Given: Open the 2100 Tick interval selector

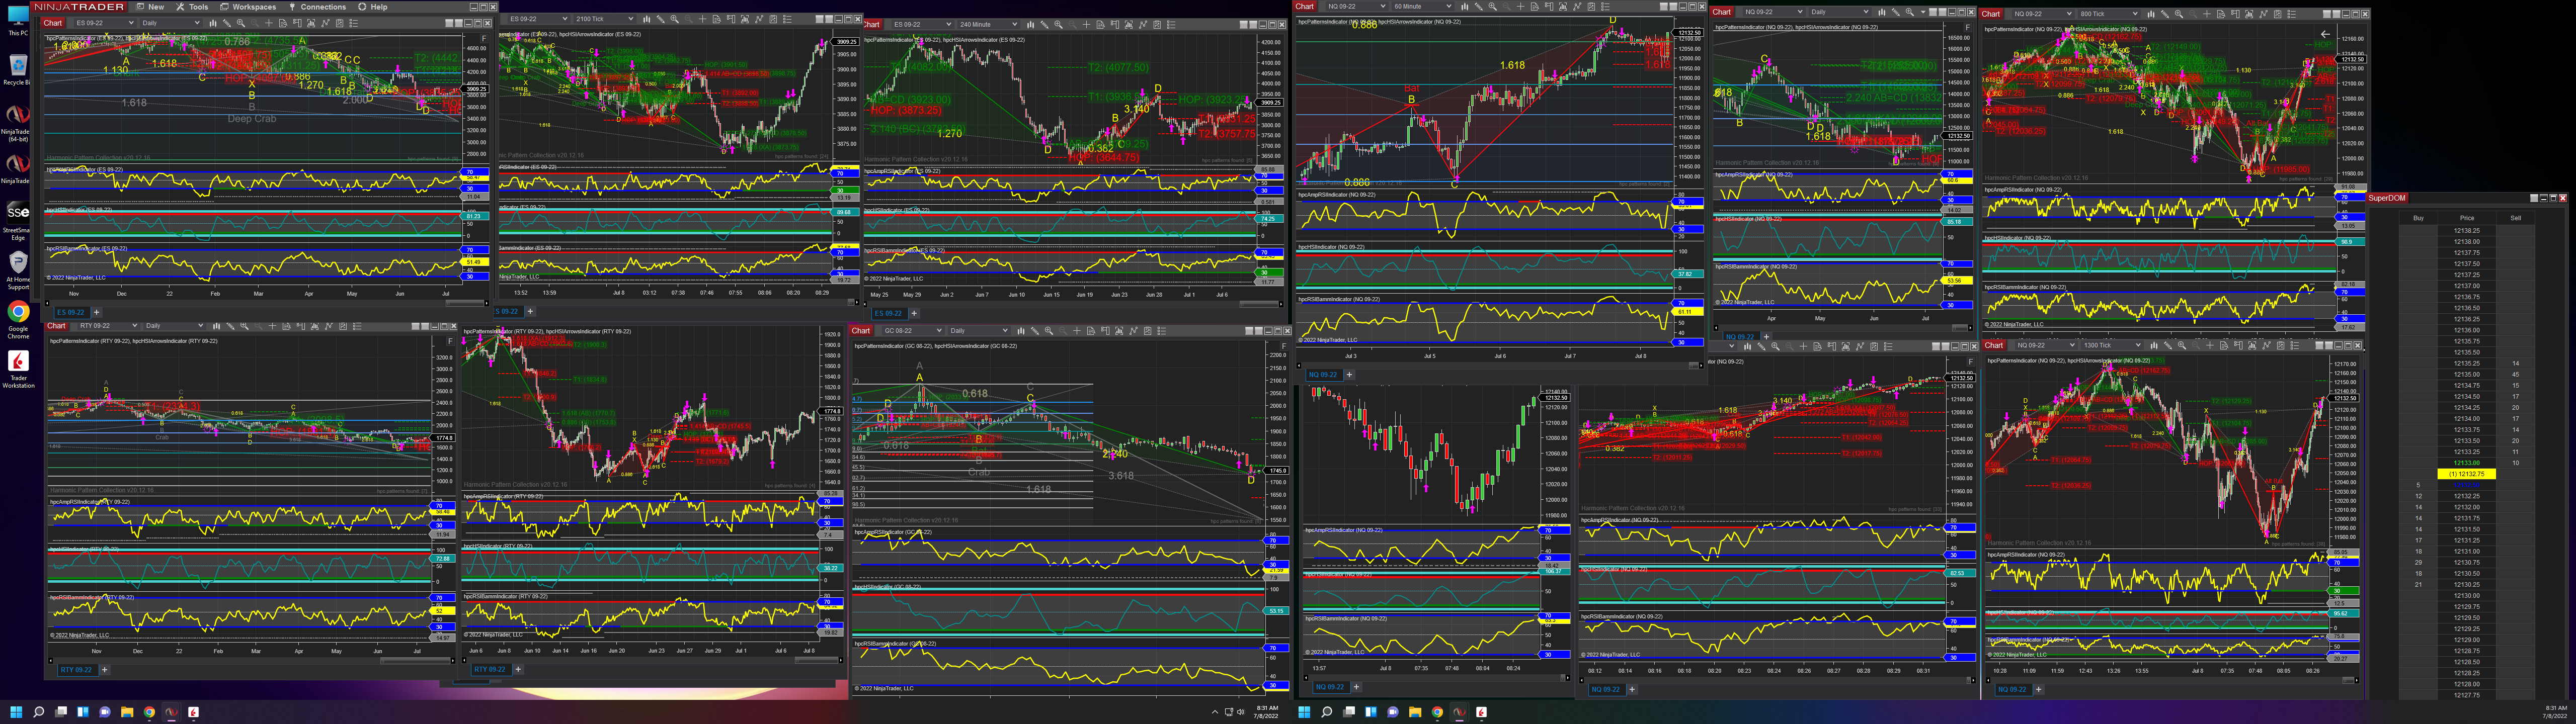Looking at the screenshot, I should coord(630,19).
